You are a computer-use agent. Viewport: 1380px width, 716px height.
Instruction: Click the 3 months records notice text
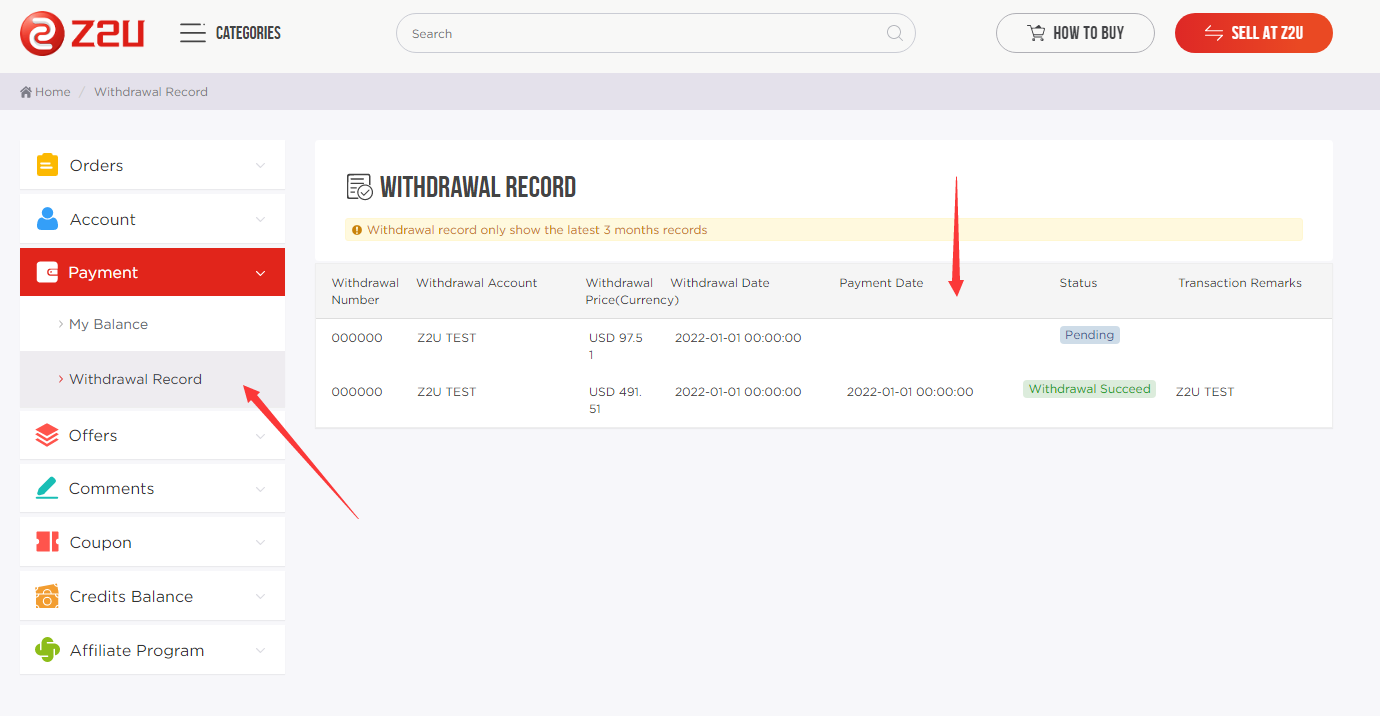click(537, 230)
